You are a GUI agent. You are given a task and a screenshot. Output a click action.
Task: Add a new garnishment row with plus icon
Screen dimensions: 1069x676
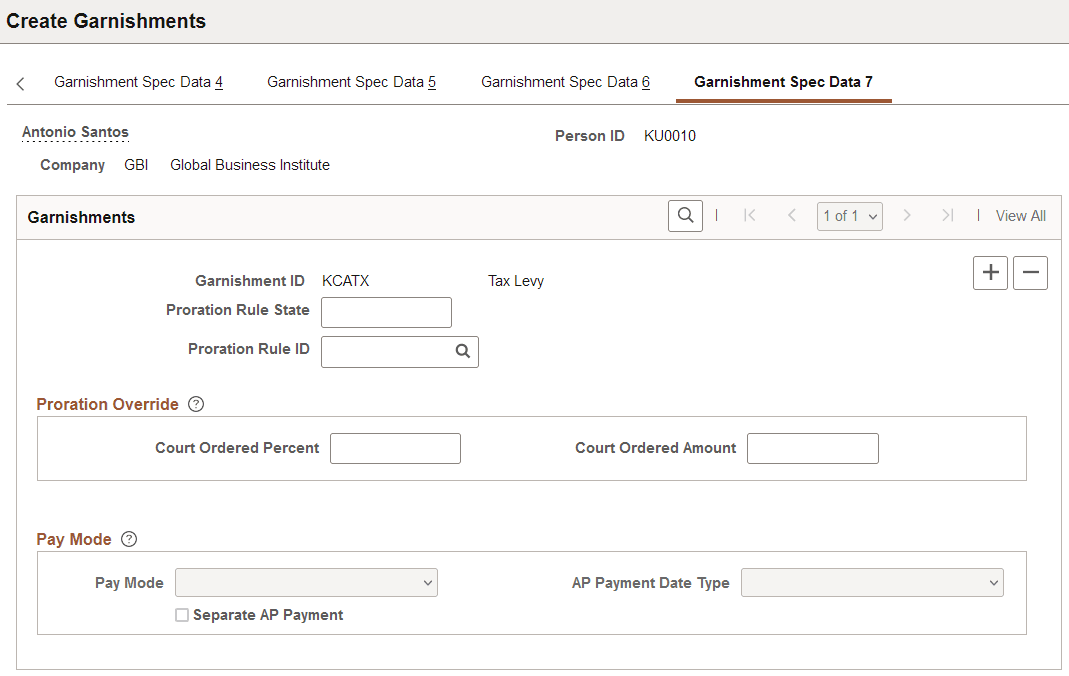[990, 272]
